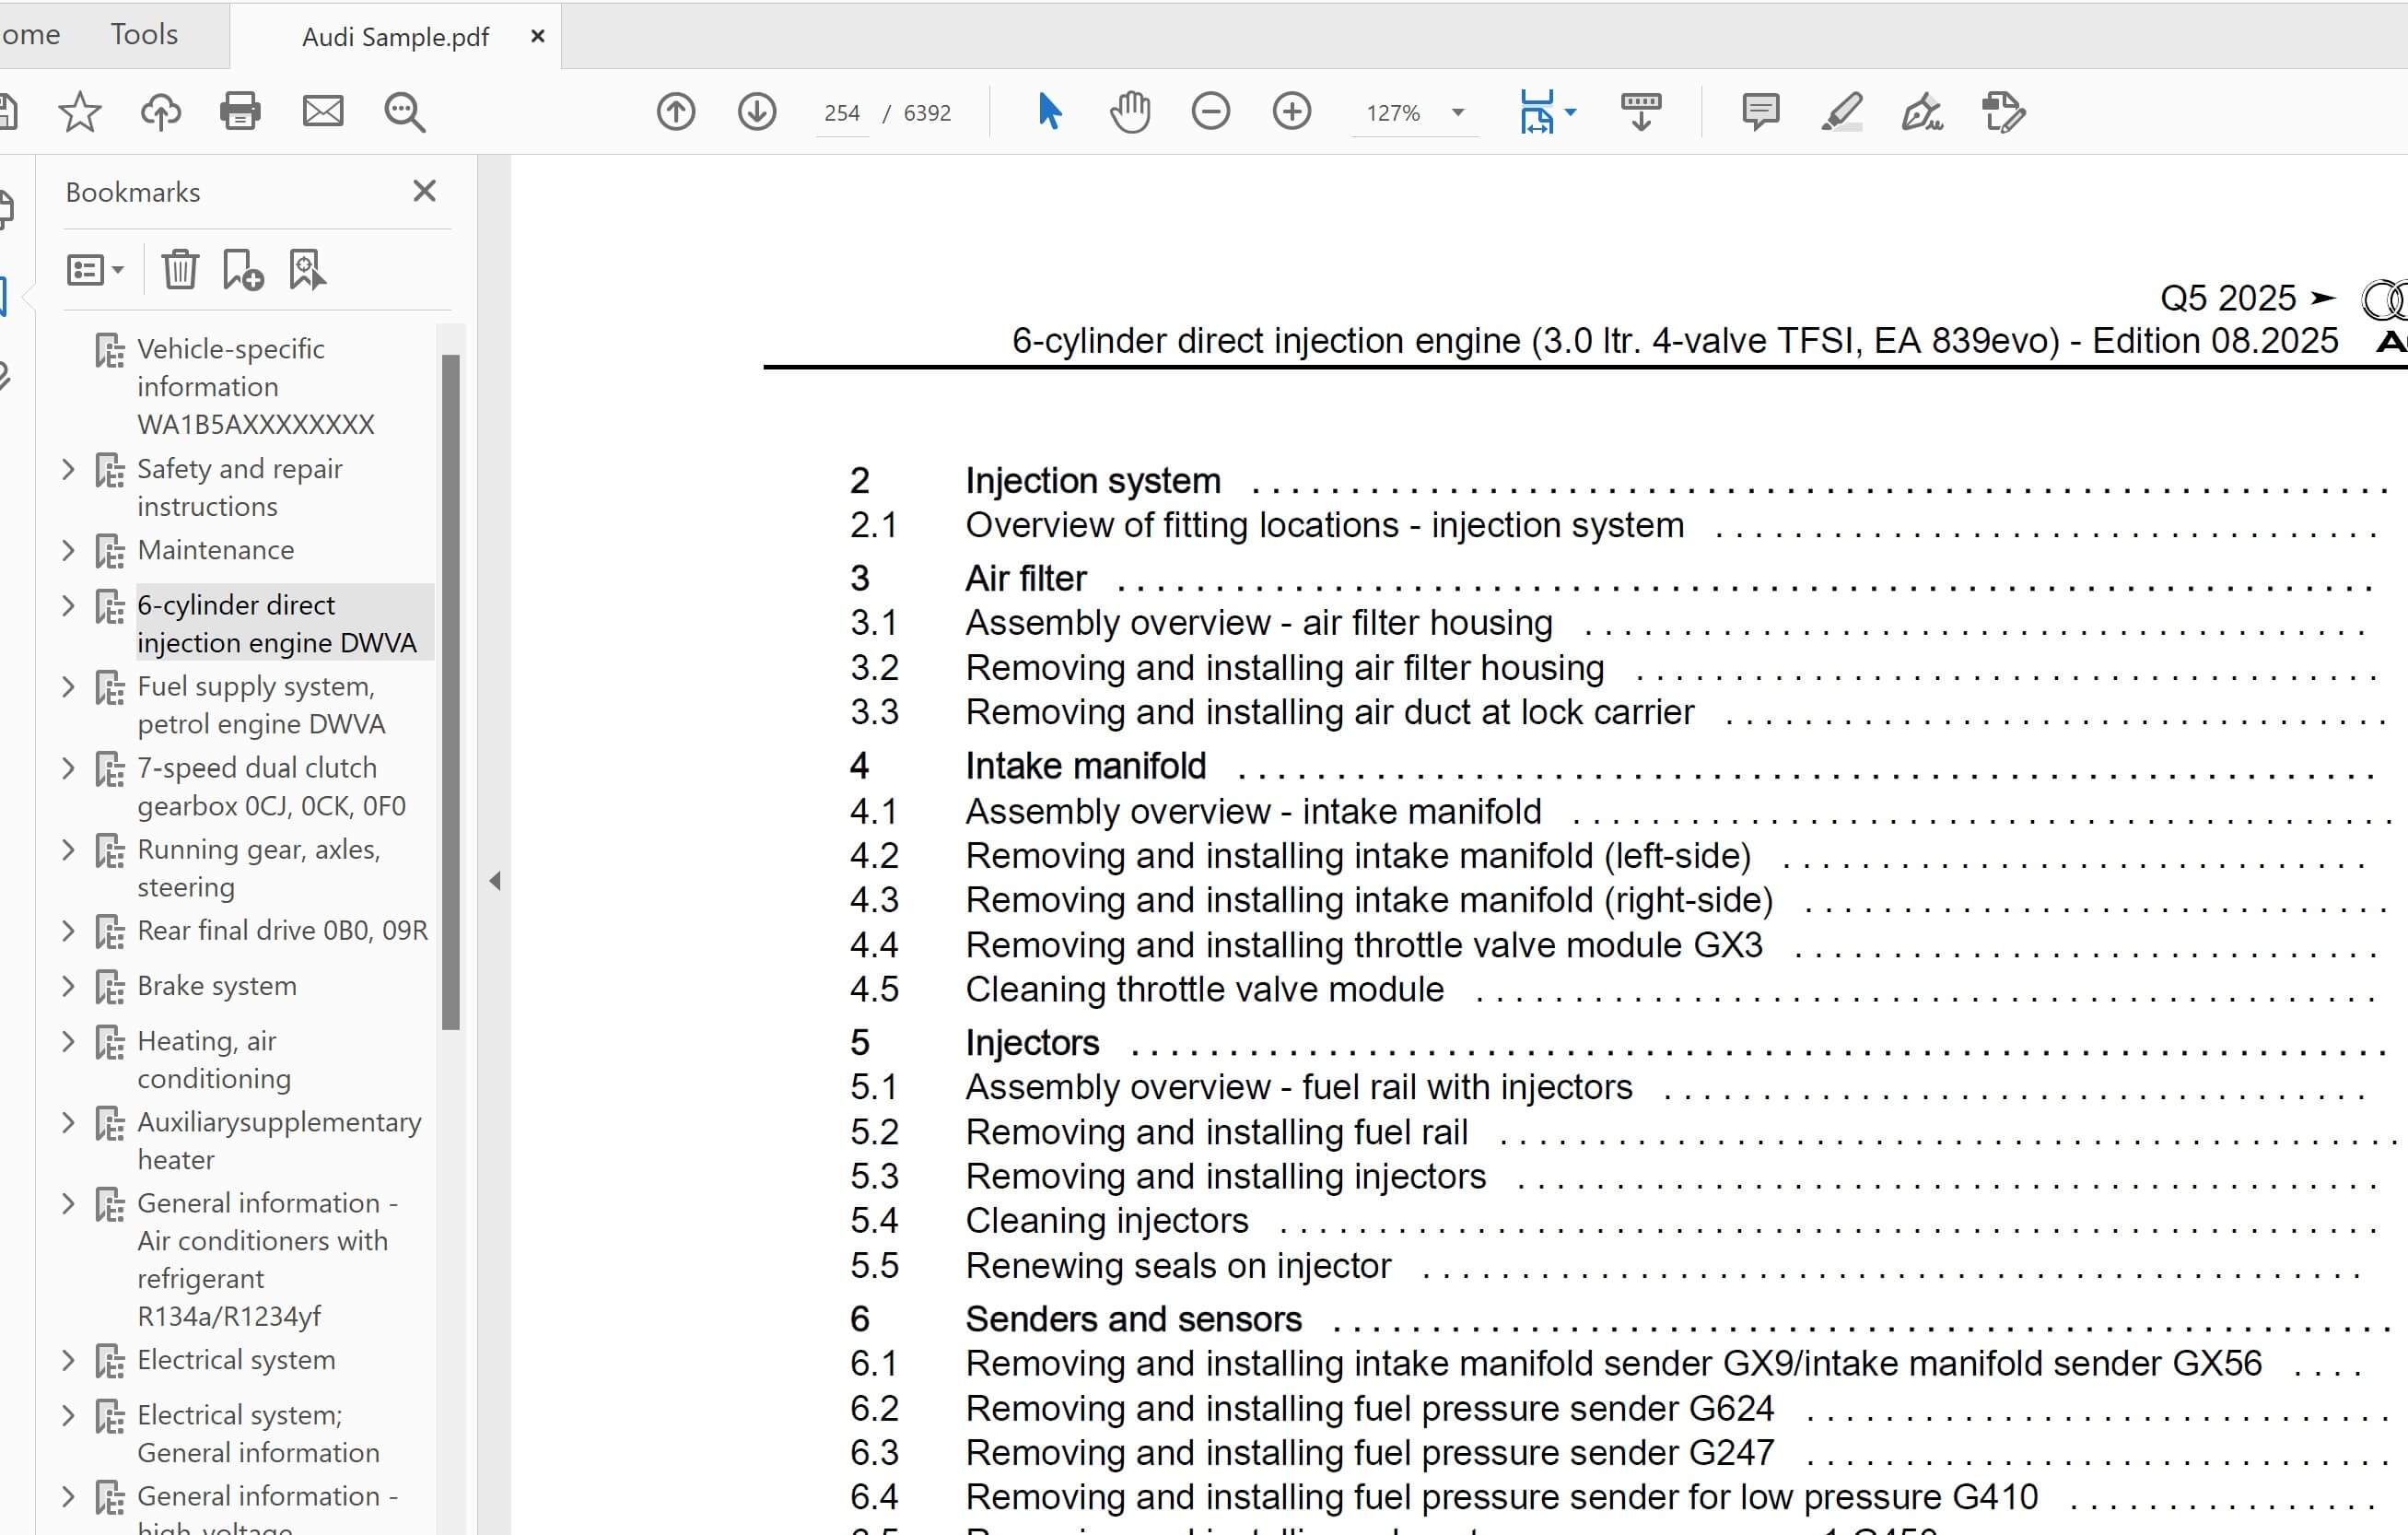Navigate to the Maintenance bookmark
This screenshot has width=2408, height=1535.
[x=215, y=549]
